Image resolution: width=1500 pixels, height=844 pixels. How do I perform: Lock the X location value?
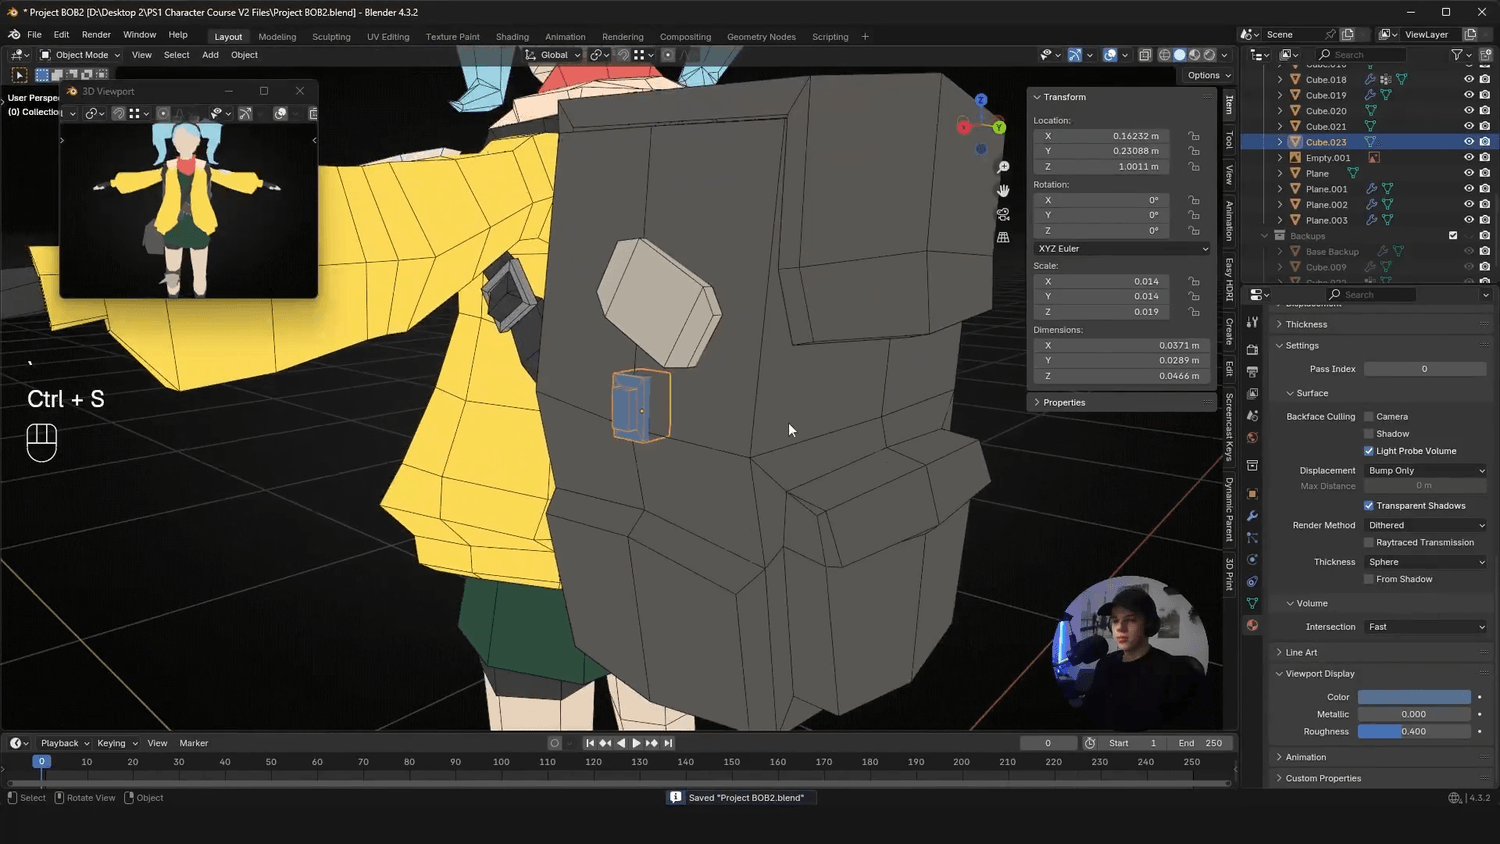coord(1194,136)
